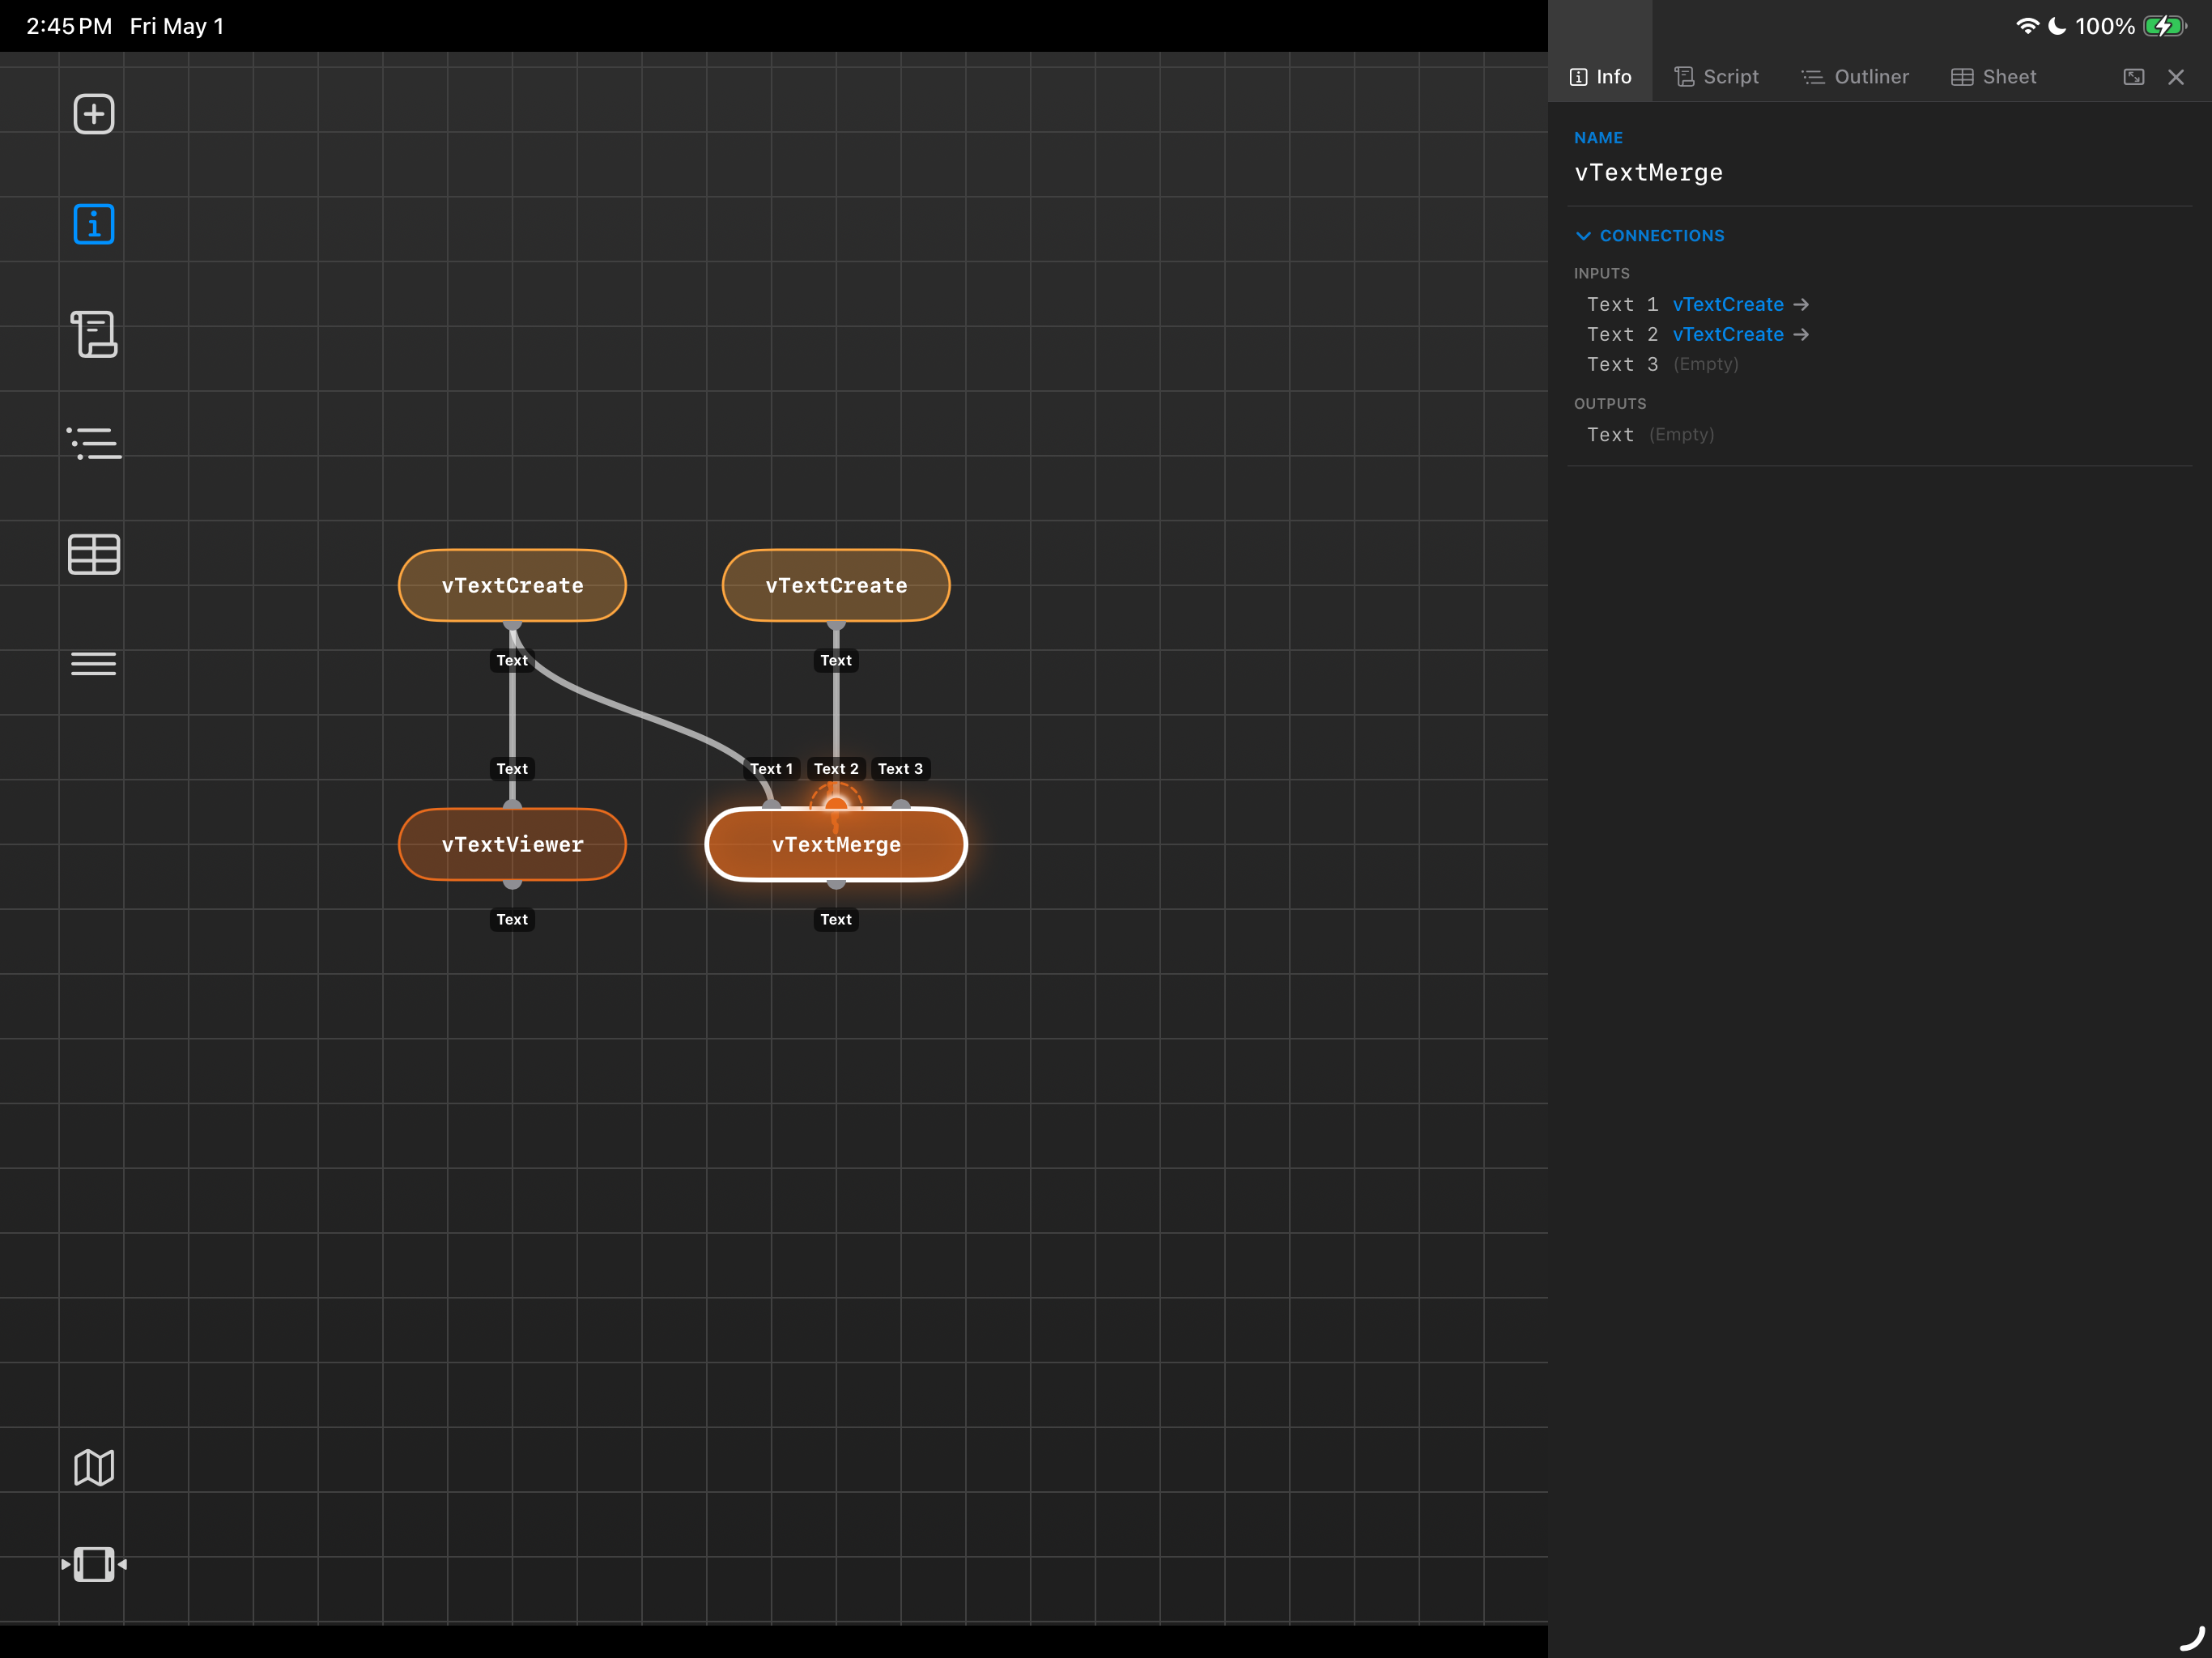Click the Text 3 input port label

(x=900, y=768)
